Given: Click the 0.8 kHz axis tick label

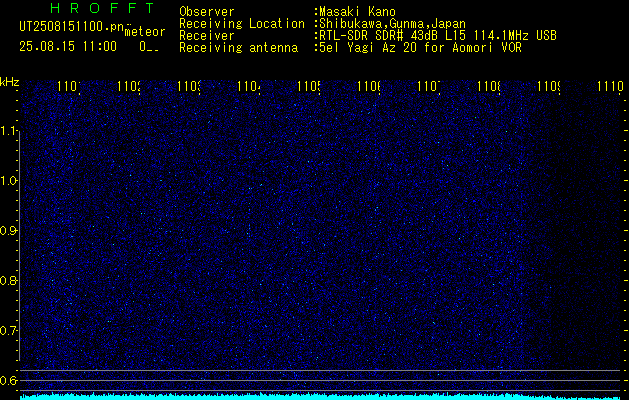Looking at the screenshot, I should pos(8,280).
